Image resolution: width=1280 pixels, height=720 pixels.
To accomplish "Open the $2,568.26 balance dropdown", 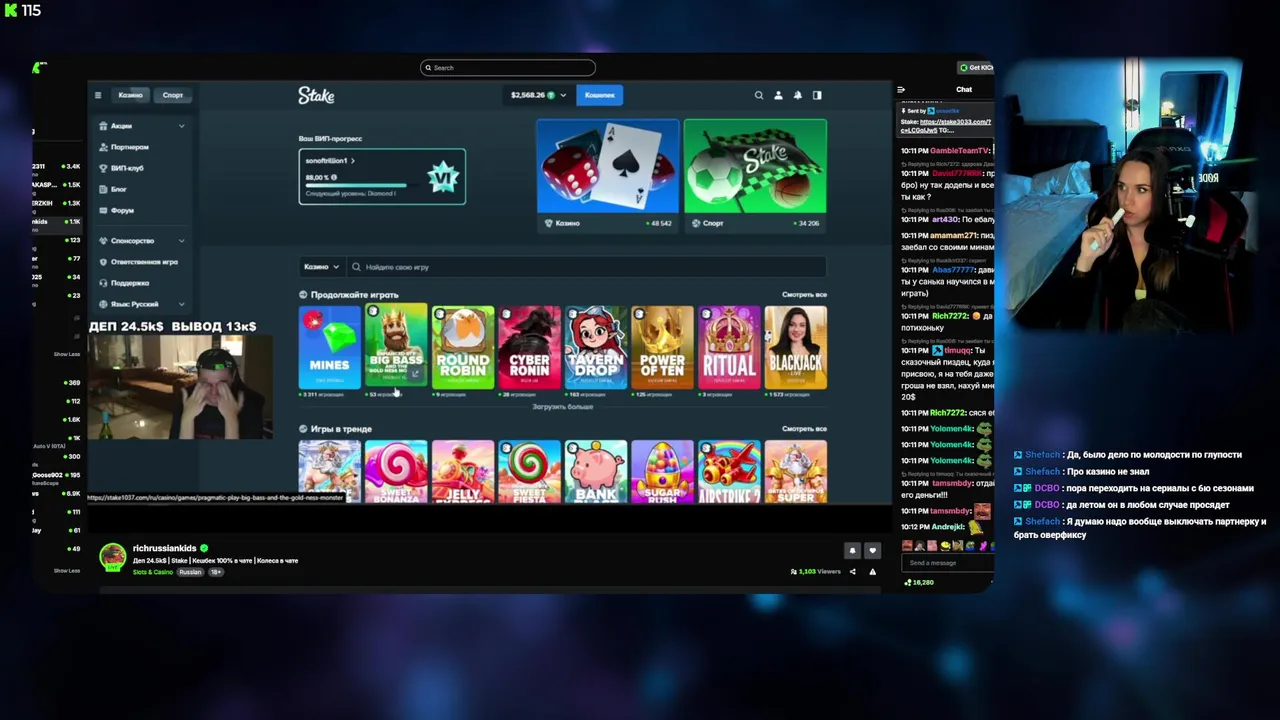I will (x=538, y=95).
